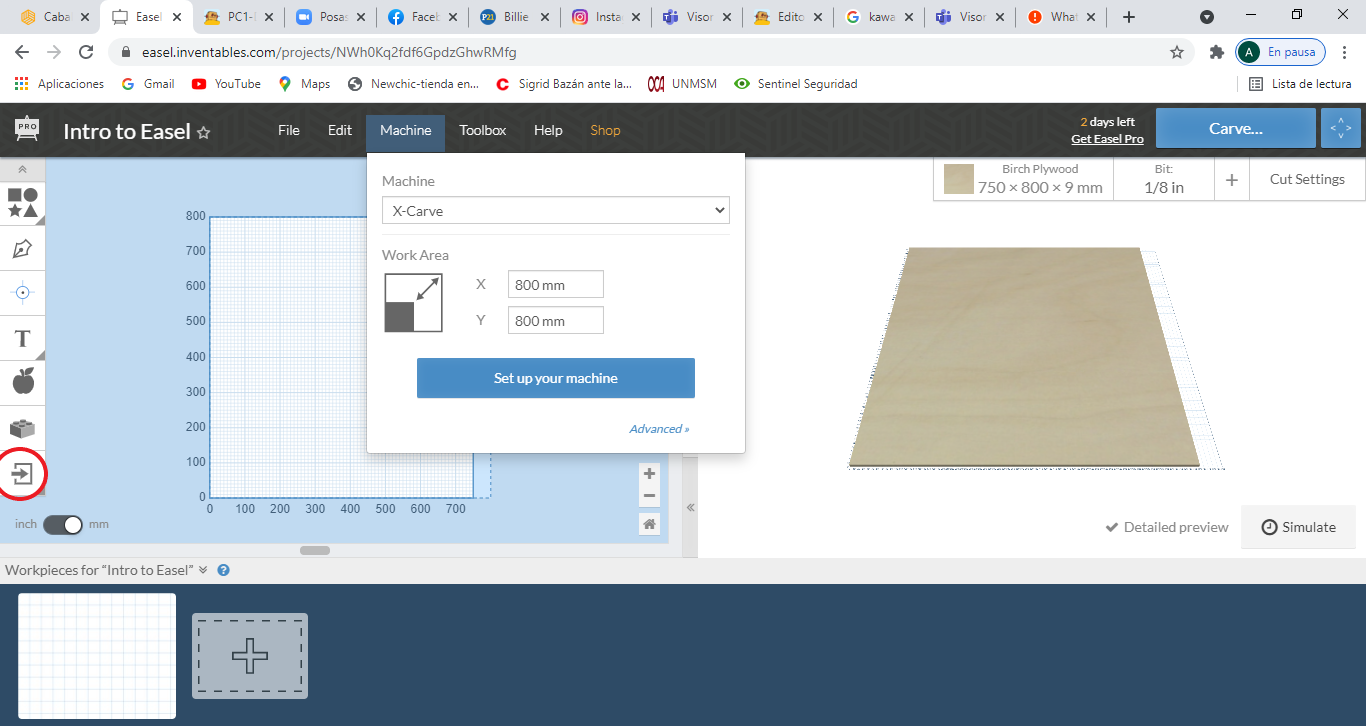Open the Advanced machine settings link
Image resolution: width=1366 pixels, height=726 pixels.
659,429
